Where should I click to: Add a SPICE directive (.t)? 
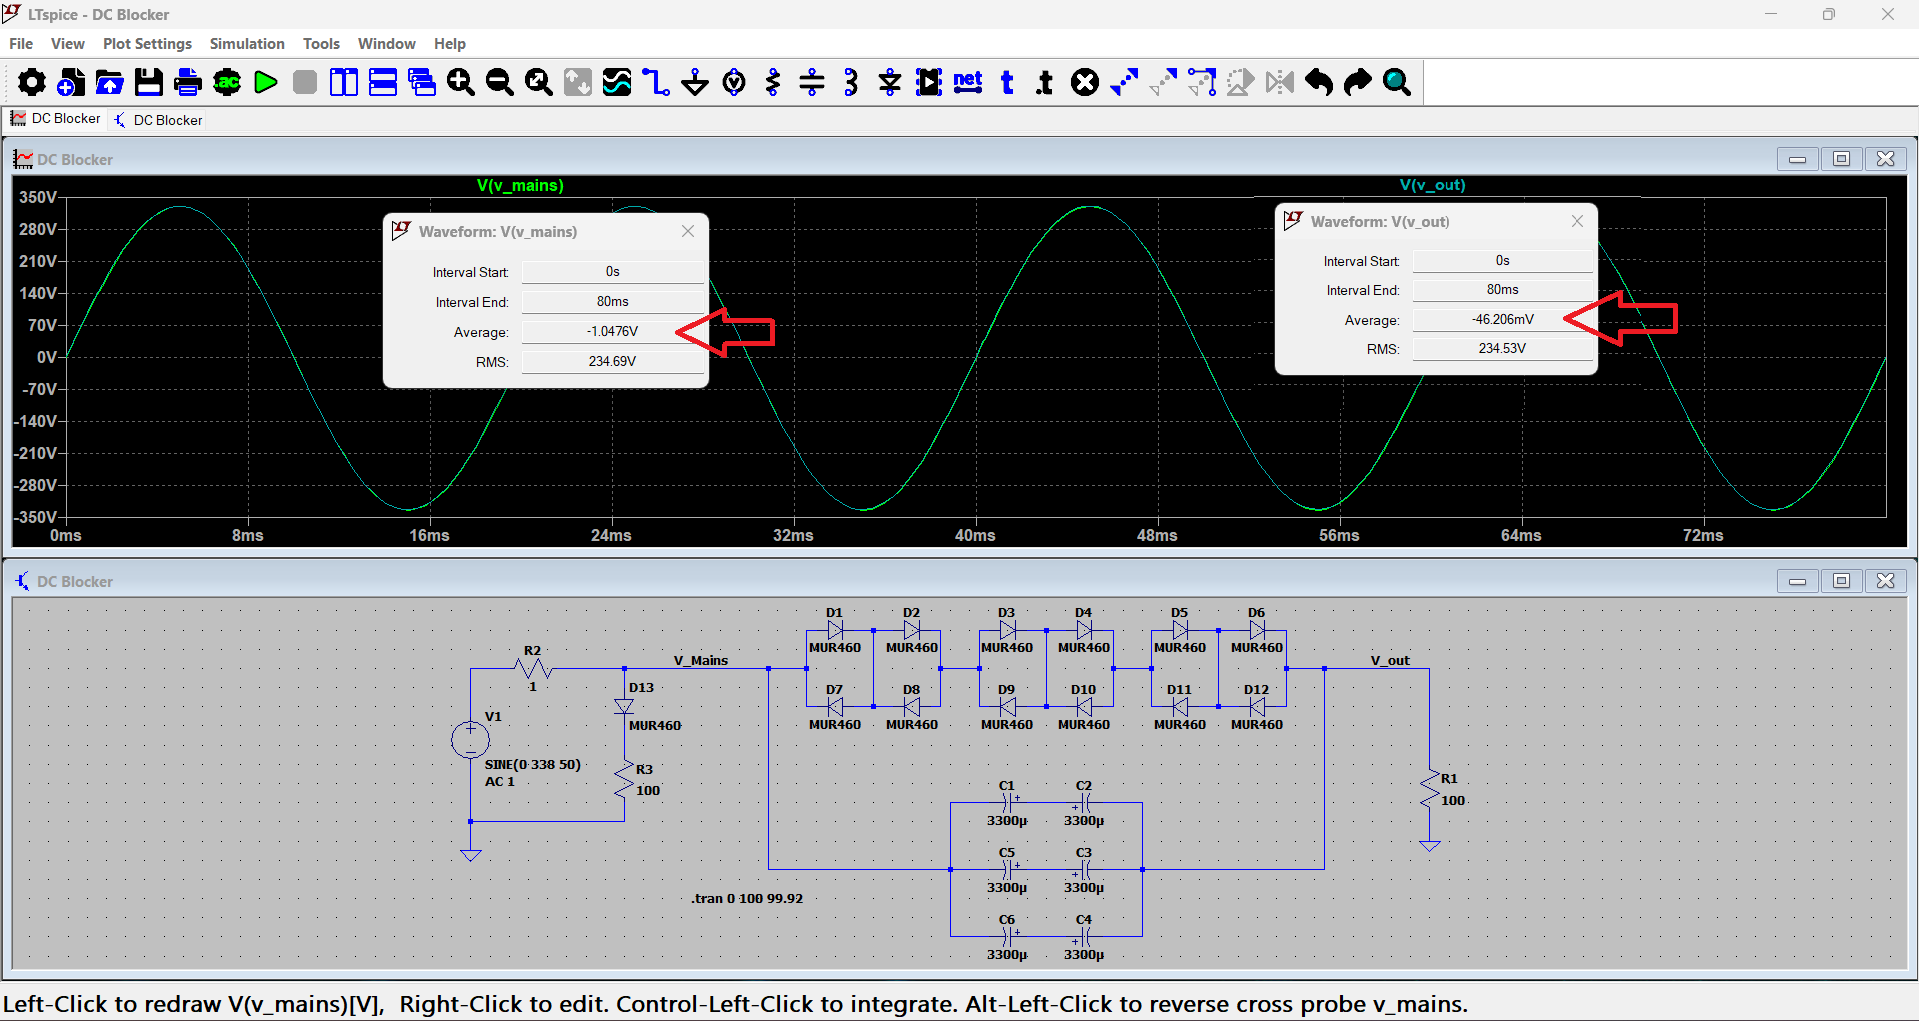[x=1045, y=82]
